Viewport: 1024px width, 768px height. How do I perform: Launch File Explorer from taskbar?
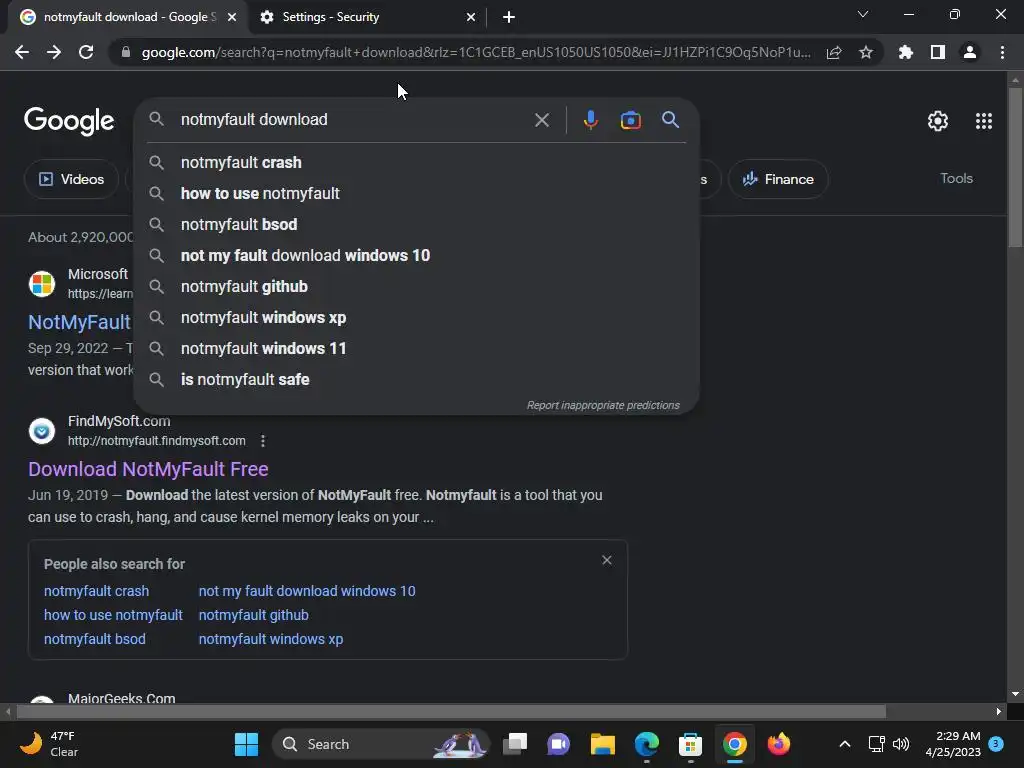pos(602,744)
